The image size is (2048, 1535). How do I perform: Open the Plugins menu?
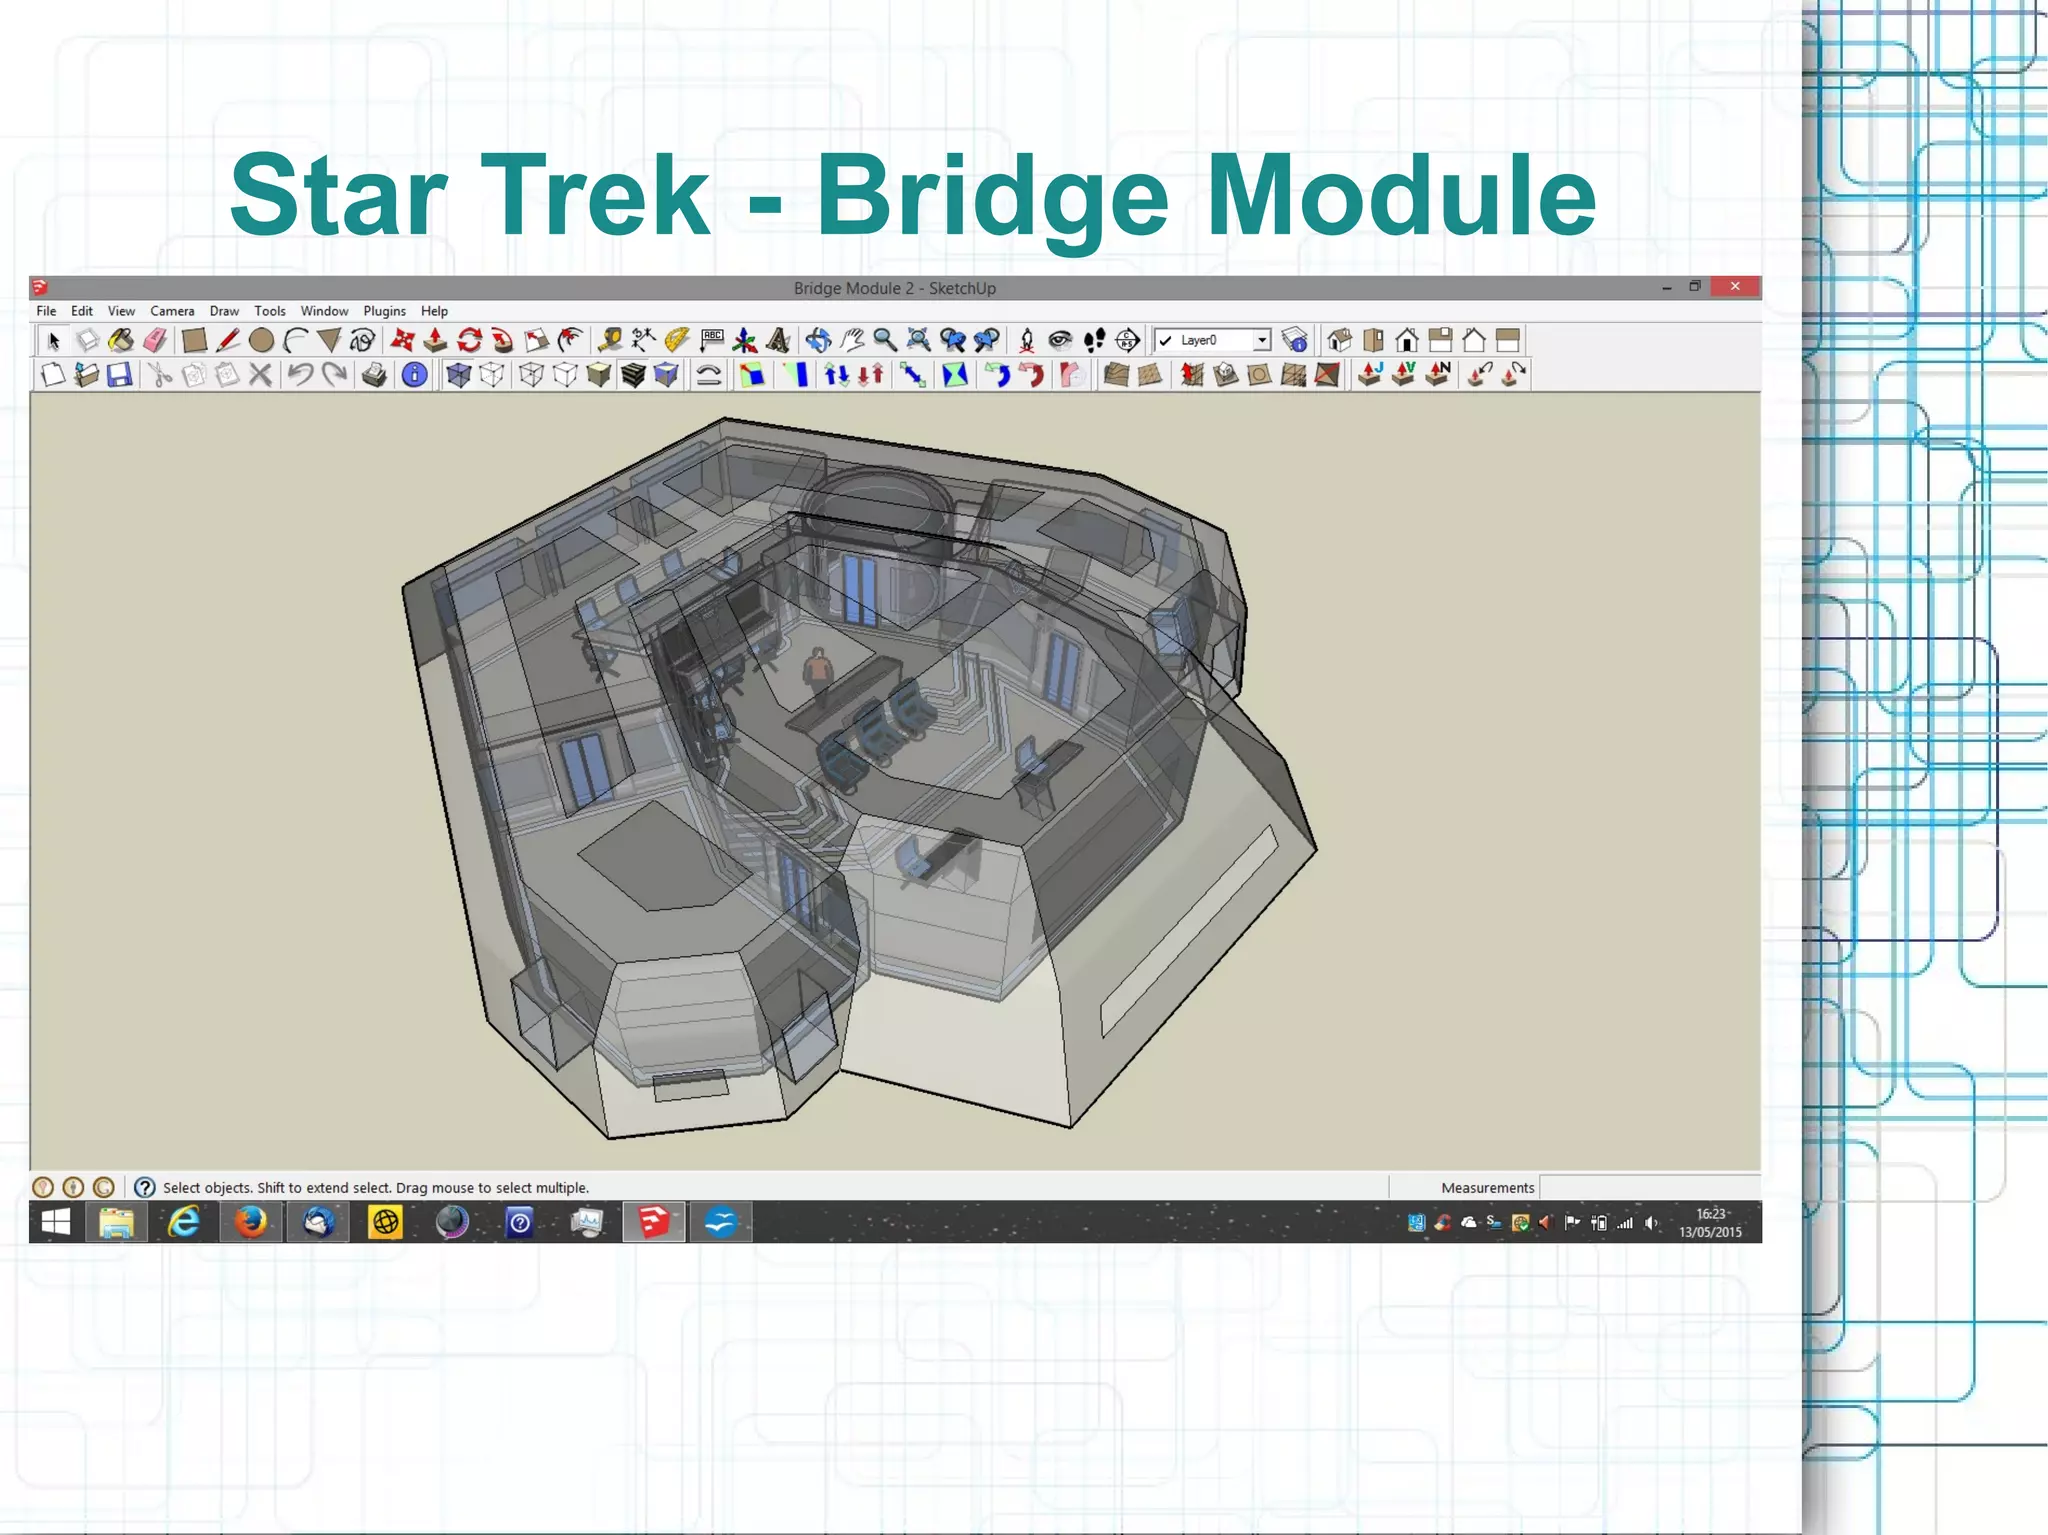click(x=384, y=311)
